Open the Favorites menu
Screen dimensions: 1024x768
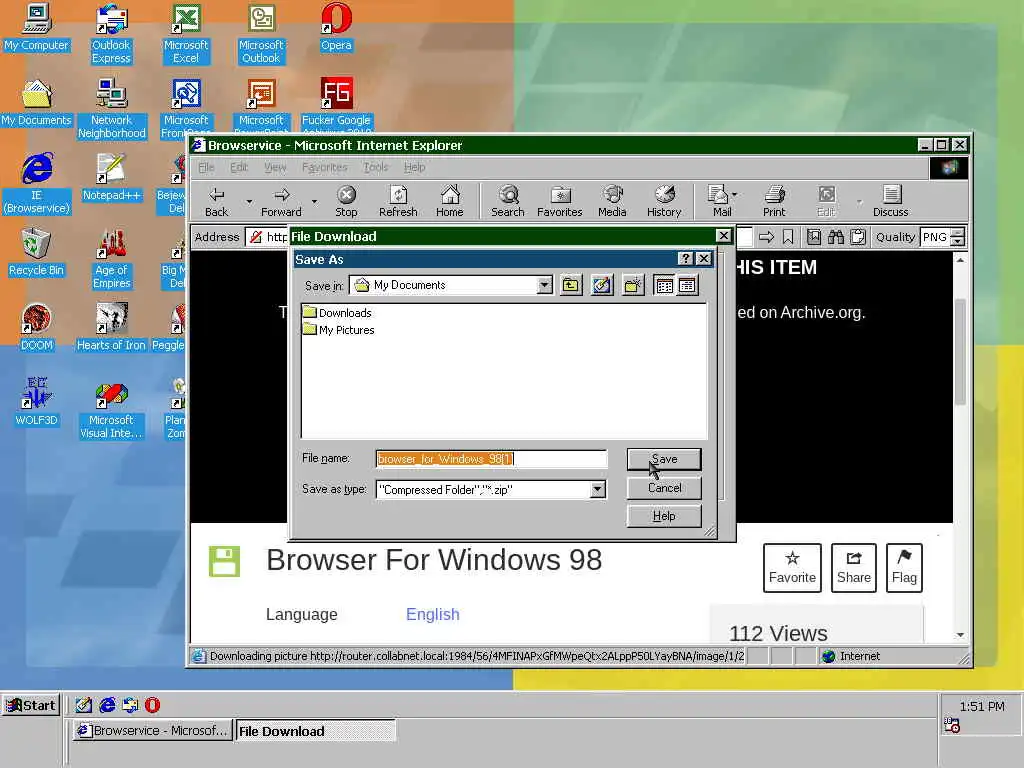(x=325, y=167)
